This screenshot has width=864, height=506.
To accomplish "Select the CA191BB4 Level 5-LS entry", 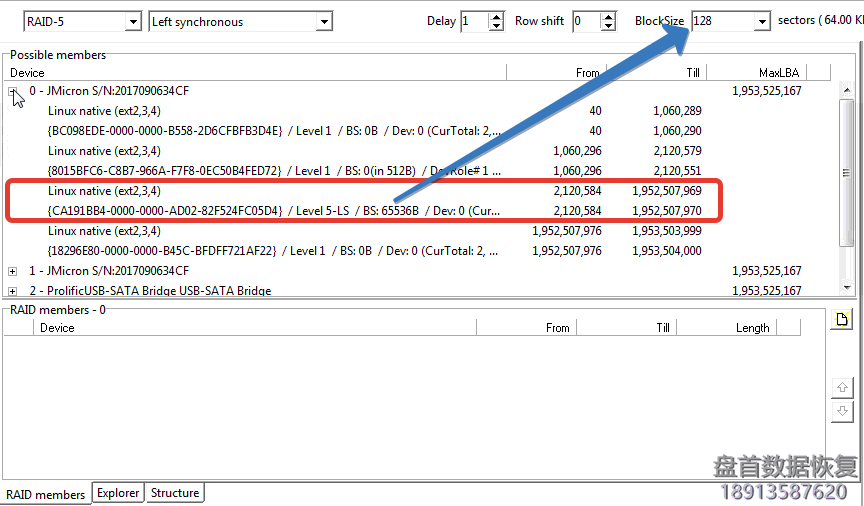I will coord(274,211).
